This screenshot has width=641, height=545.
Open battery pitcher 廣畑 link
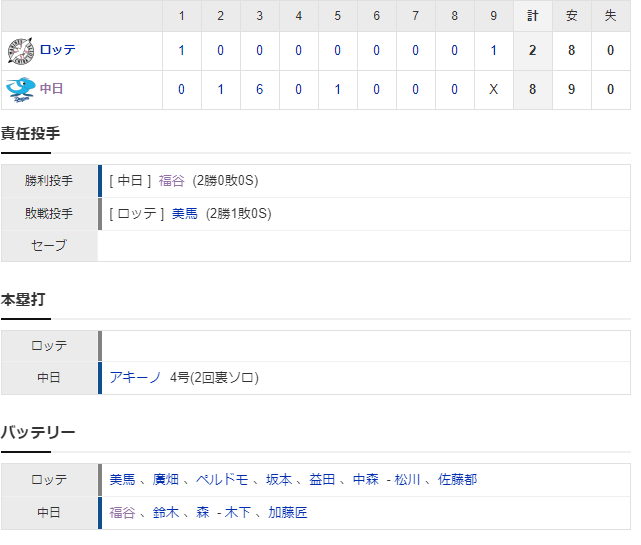click(166, 480)
